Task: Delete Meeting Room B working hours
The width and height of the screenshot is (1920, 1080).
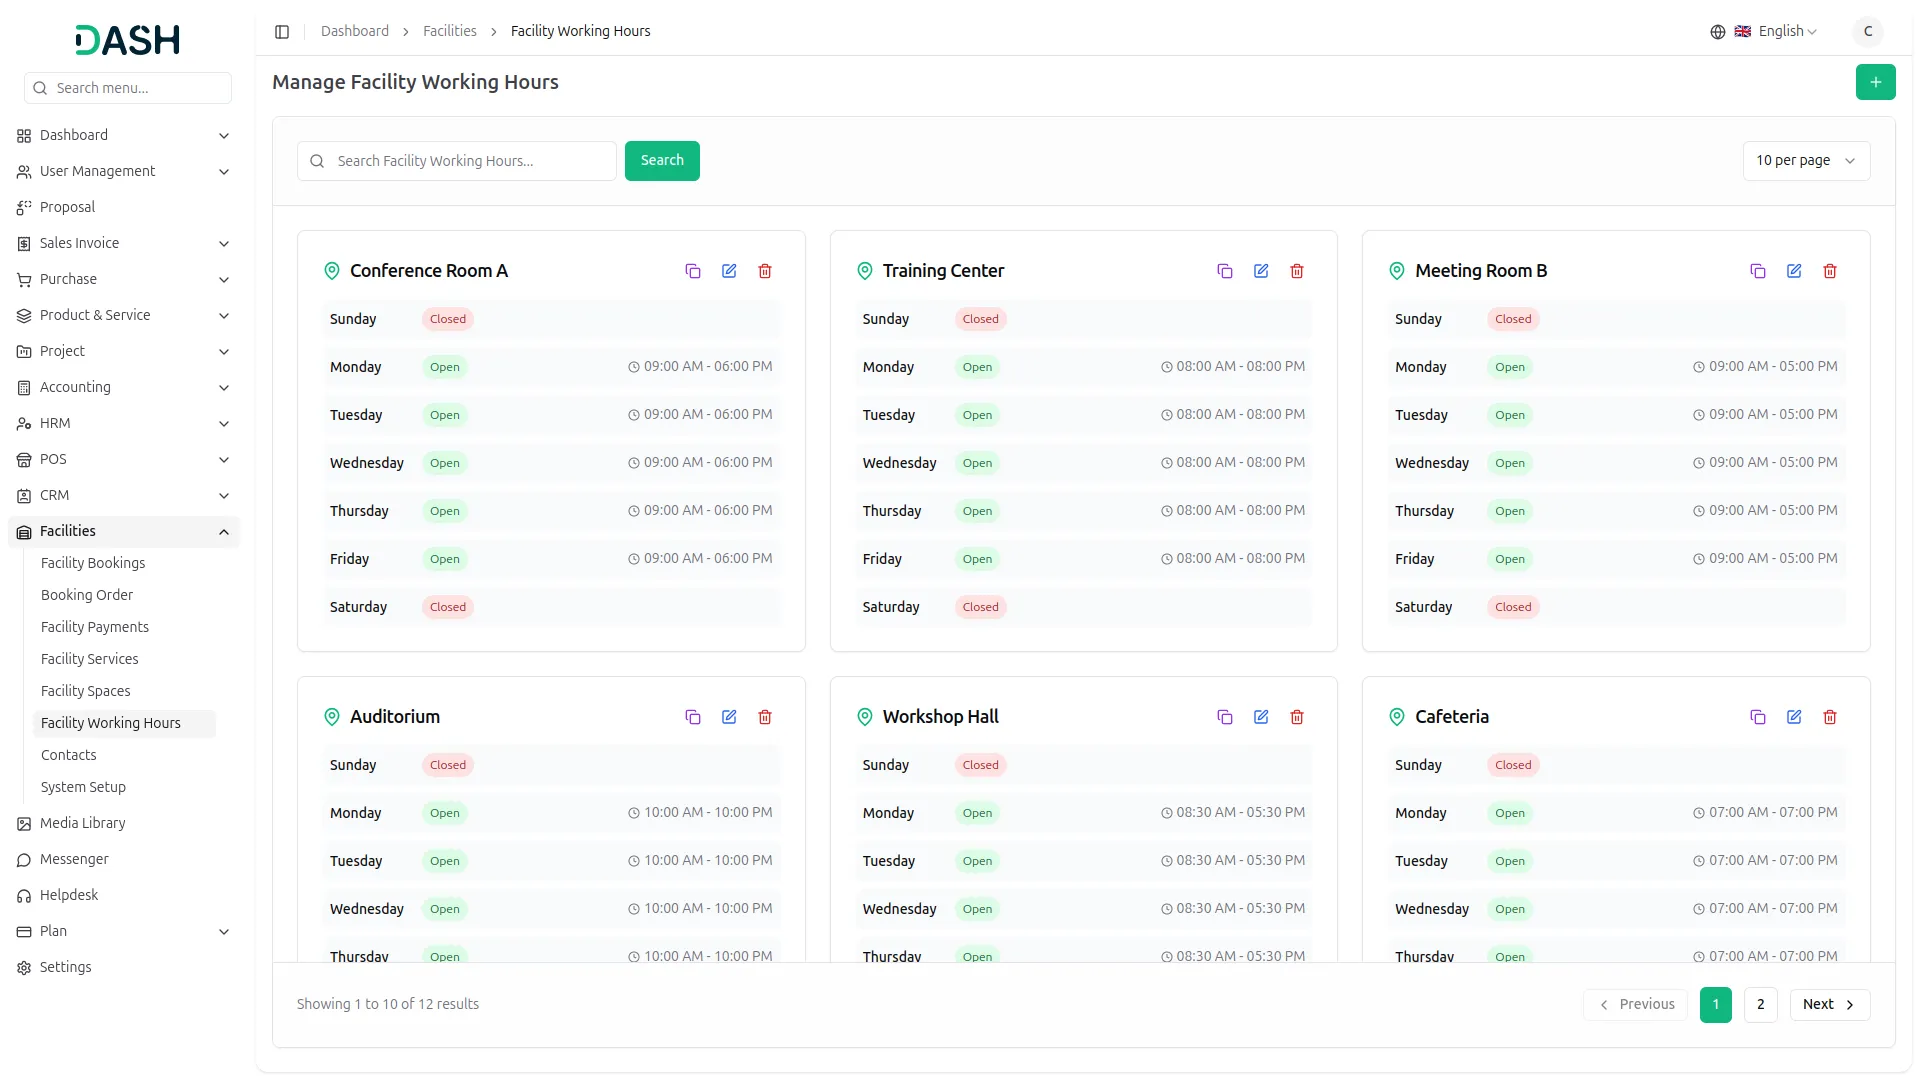Action: (1830, 271)
